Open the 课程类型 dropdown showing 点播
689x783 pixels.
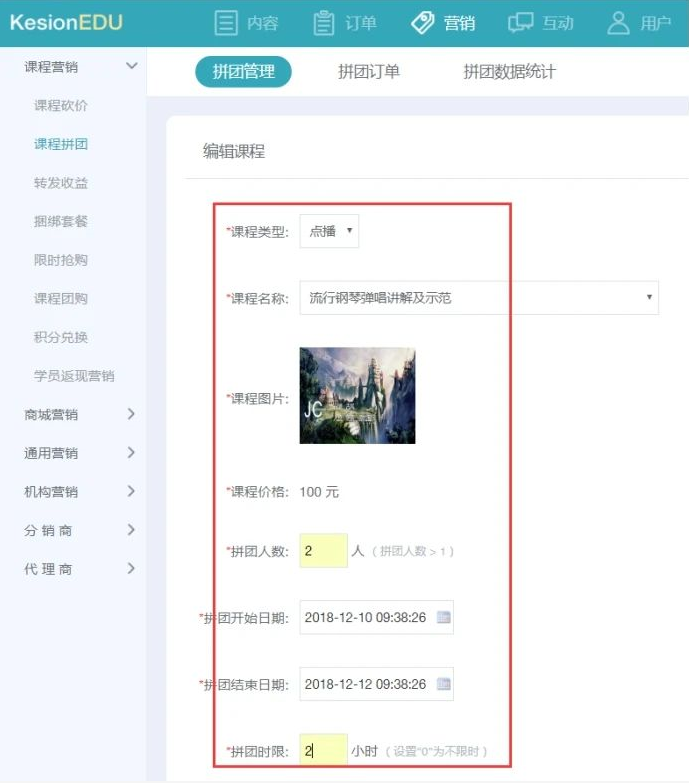(x=329, y=231)
